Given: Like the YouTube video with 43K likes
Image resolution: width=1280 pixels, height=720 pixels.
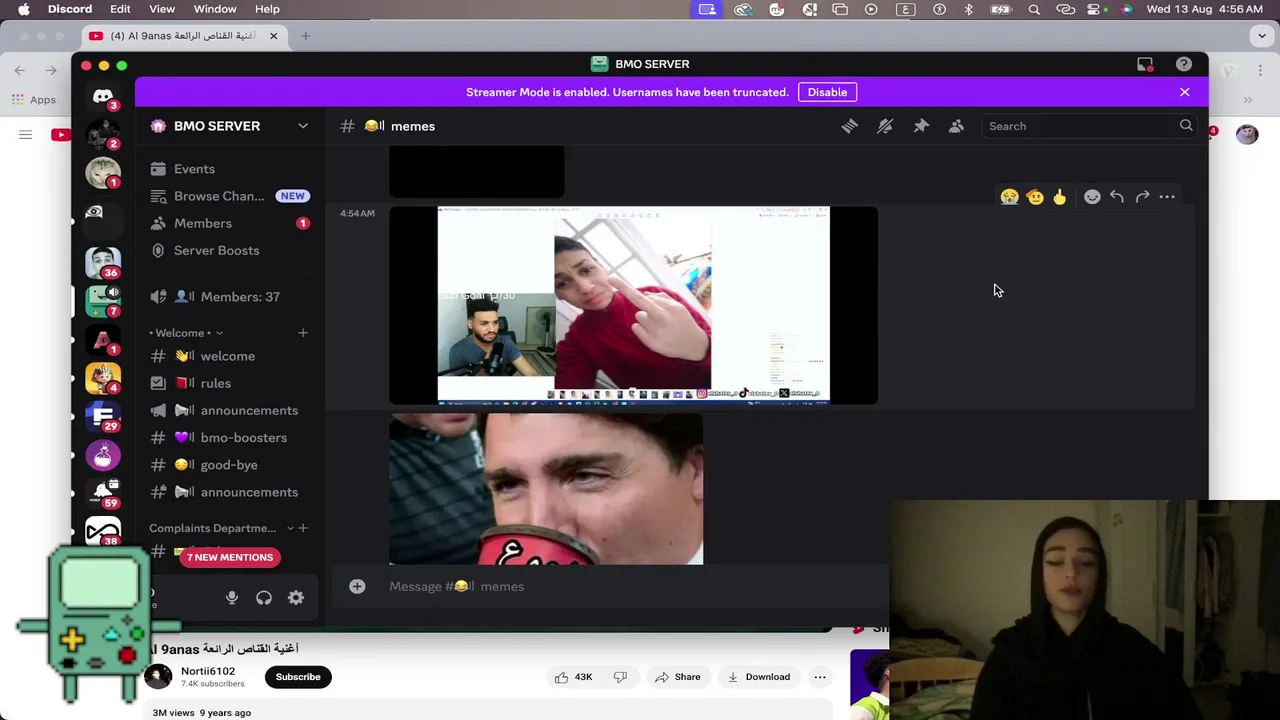Looking at the screenshot, I should [x=572, y=677].
